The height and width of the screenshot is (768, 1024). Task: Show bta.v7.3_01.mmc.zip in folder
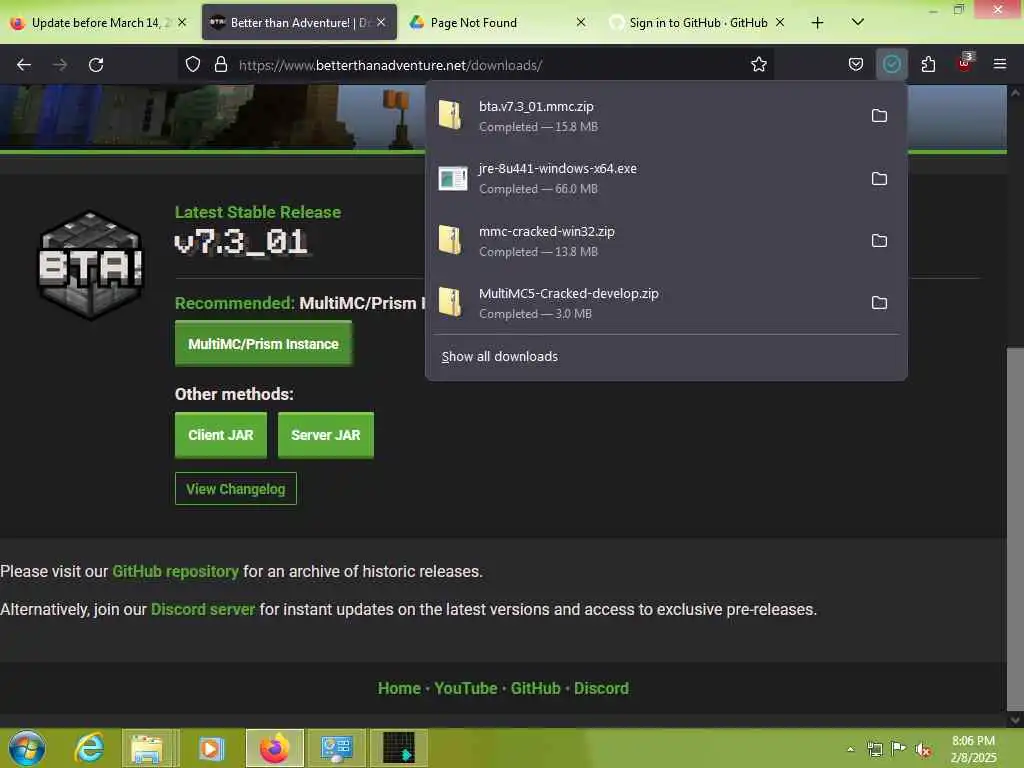[x=879, y=116]
